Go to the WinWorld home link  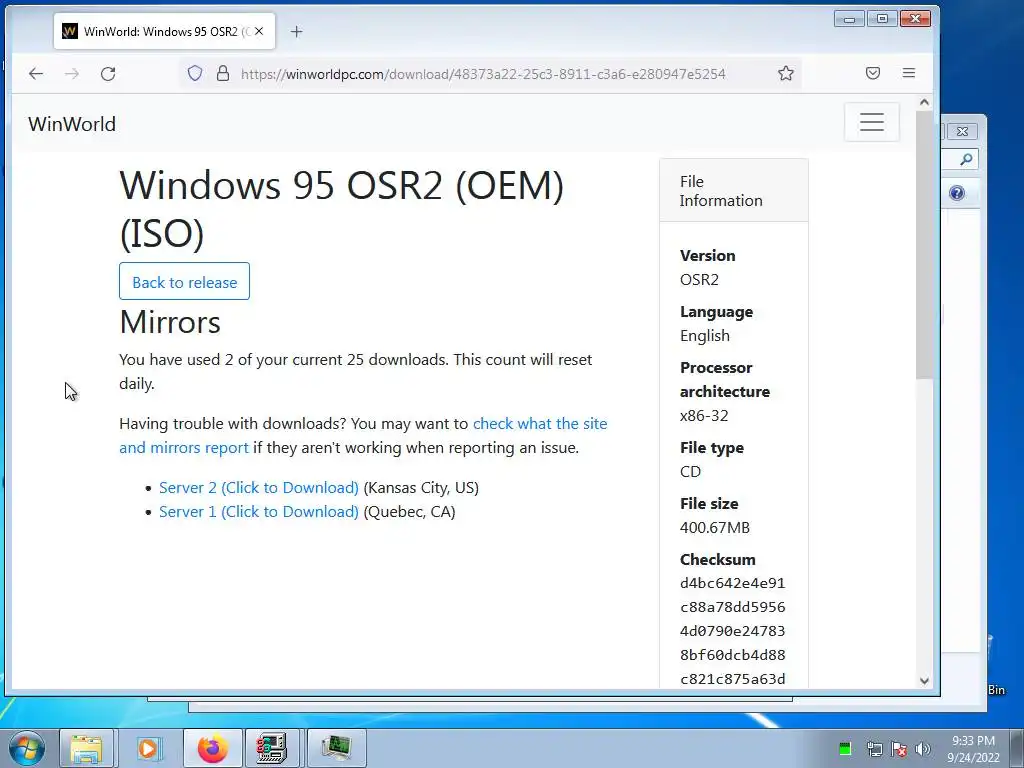coord(72,124)
